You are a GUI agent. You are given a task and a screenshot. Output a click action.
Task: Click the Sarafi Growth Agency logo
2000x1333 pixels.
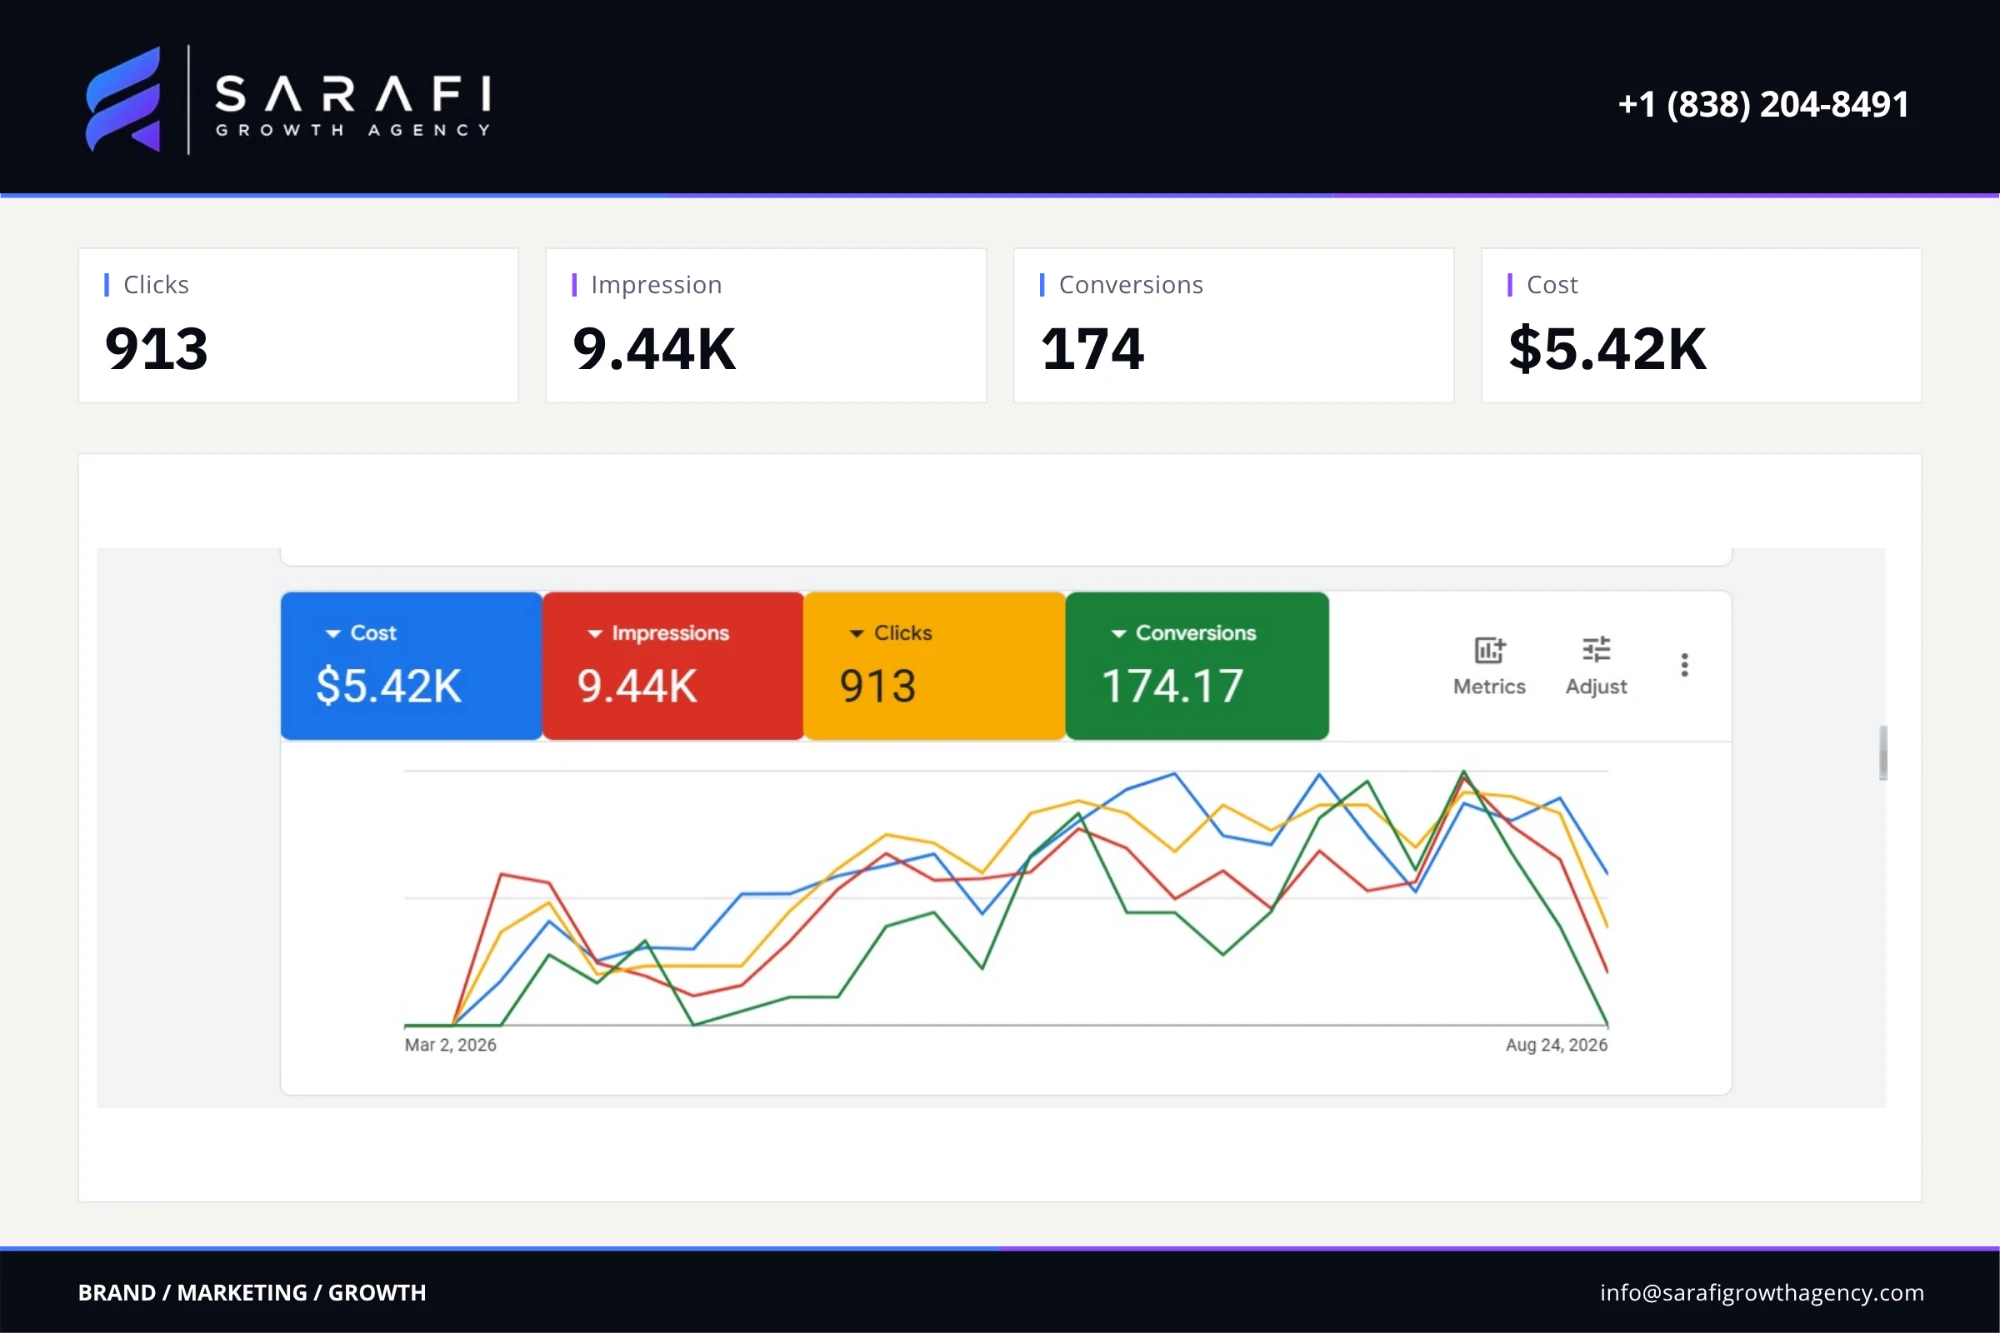288,99
